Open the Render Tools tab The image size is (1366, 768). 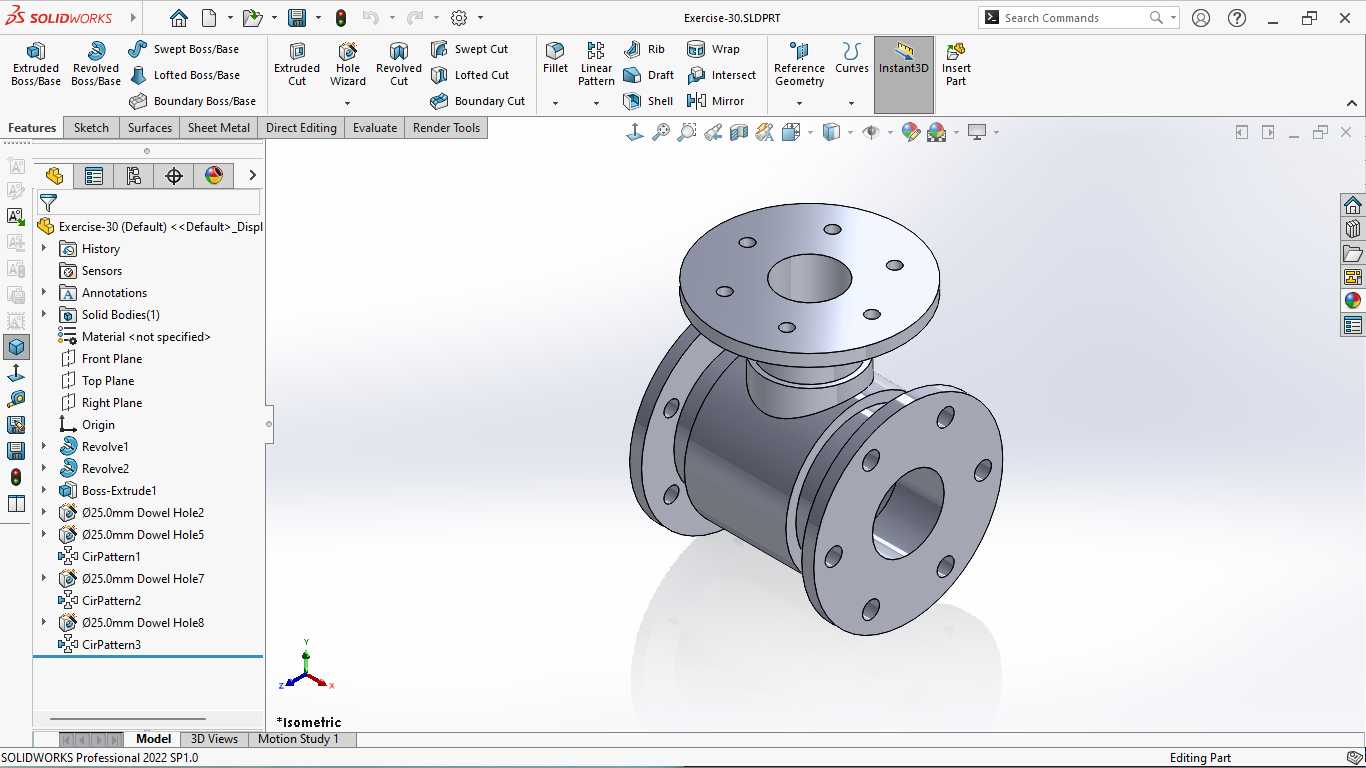pyautogui.click(x=446, y=128)
